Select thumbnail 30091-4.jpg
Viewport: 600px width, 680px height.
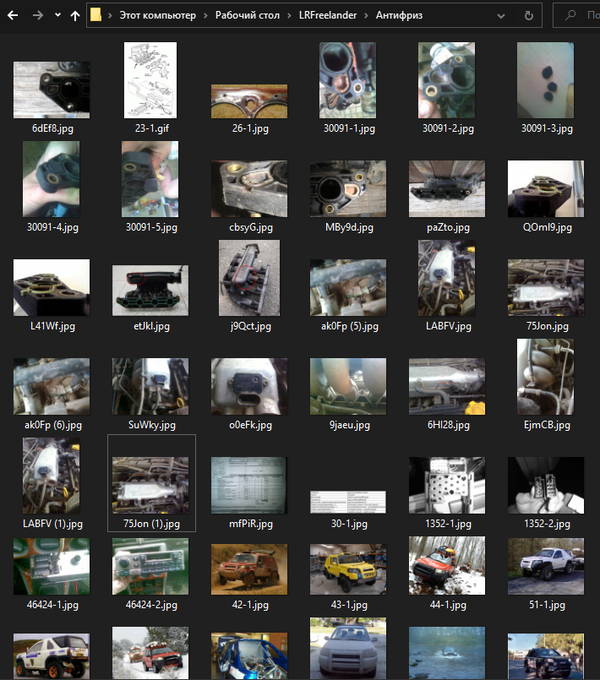coord(51,179)
